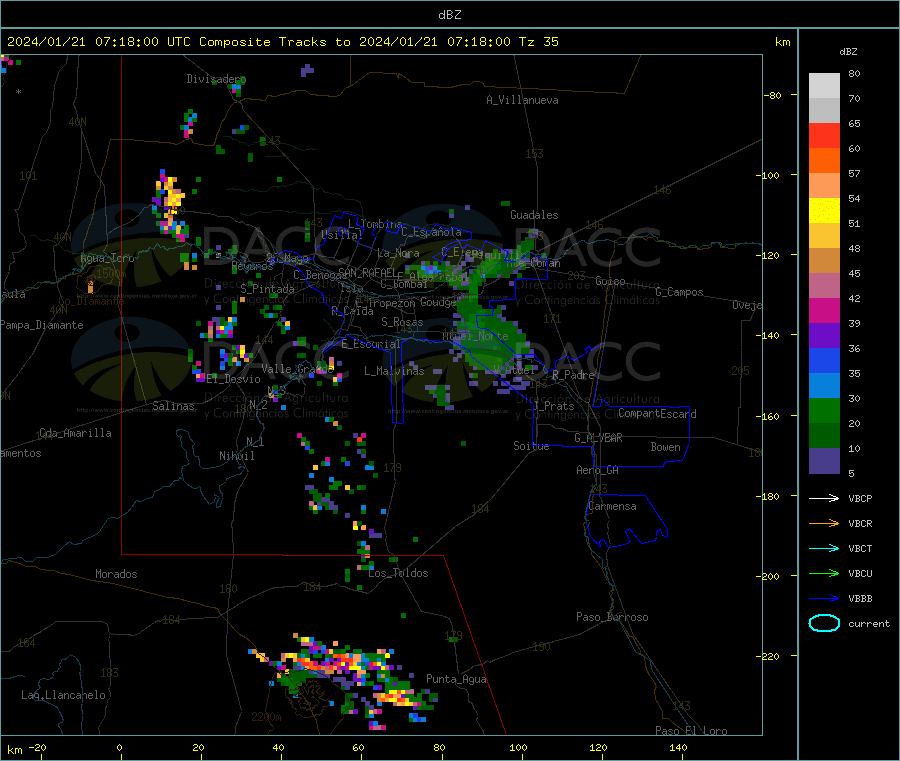Viewport: 900px width, 761px height.
Task: Select the bright green 20-30 dBZ swatch
Action: tap(824, 410)
